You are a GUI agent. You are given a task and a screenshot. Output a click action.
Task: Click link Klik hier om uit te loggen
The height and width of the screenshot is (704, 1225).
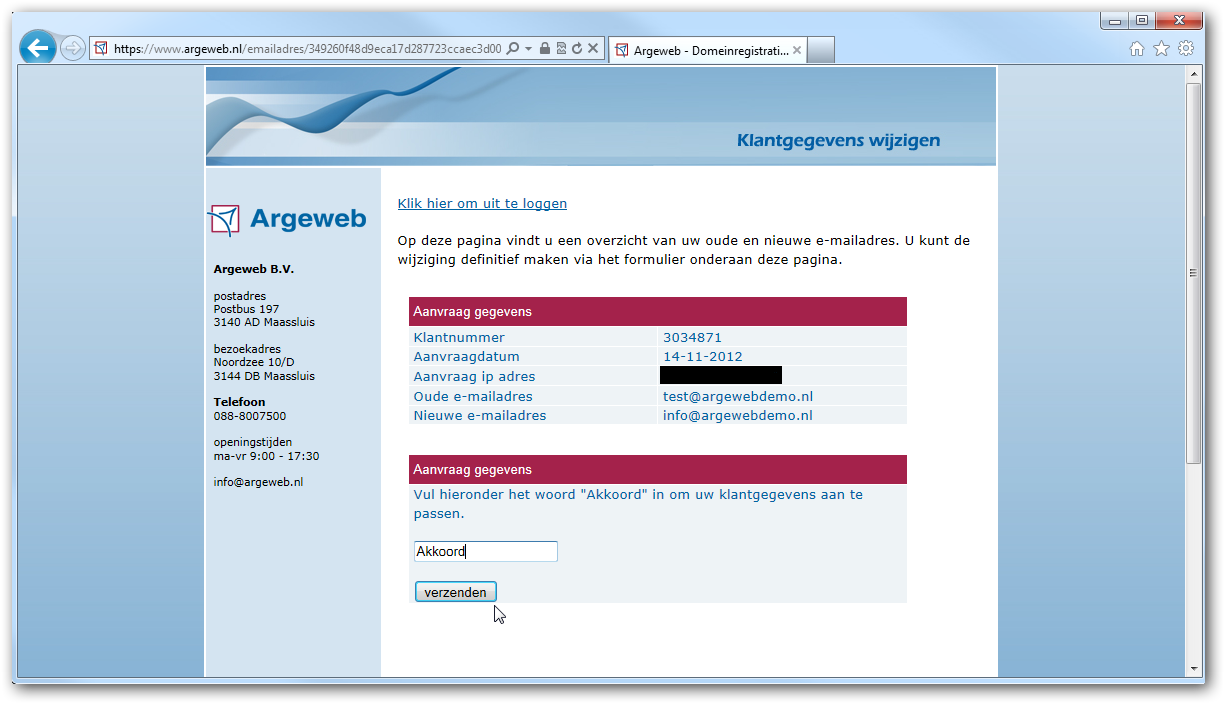coord(482,203)
